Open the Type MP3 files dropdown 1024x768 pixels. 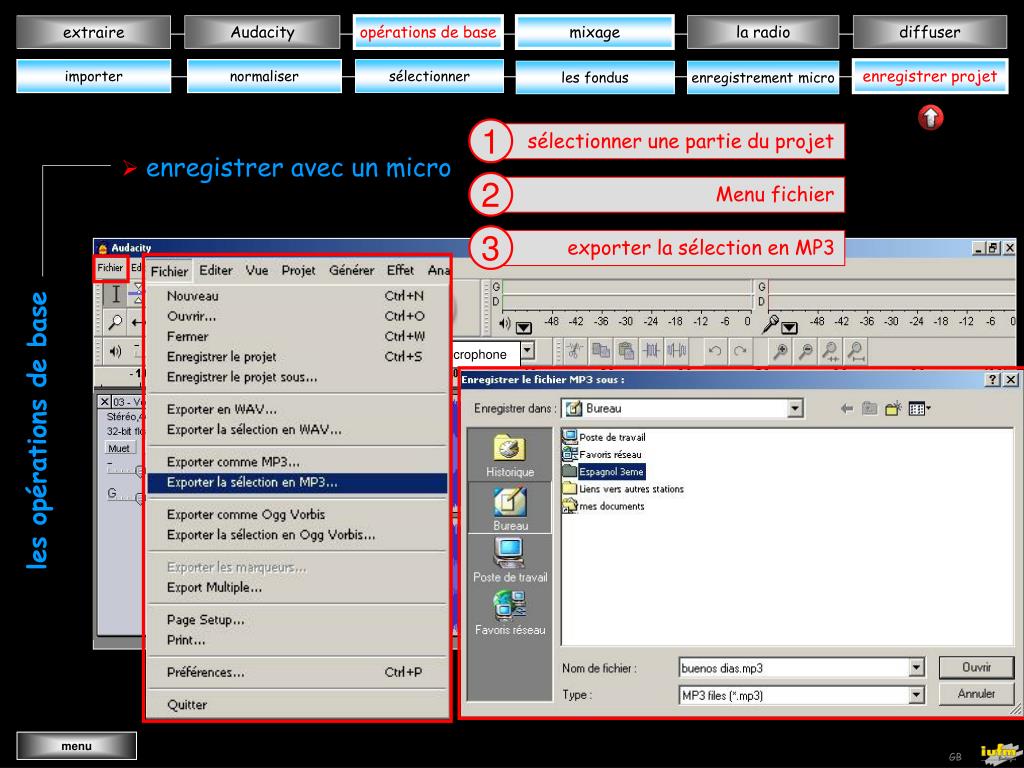pyautogui.click(x=917, y=696)
